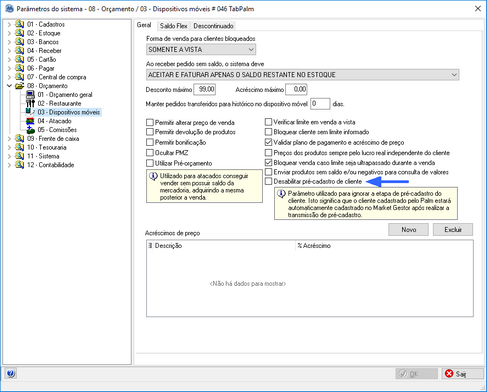Check Verificar limite em venda a vista

pyautogui.click(x=268, y=122)
